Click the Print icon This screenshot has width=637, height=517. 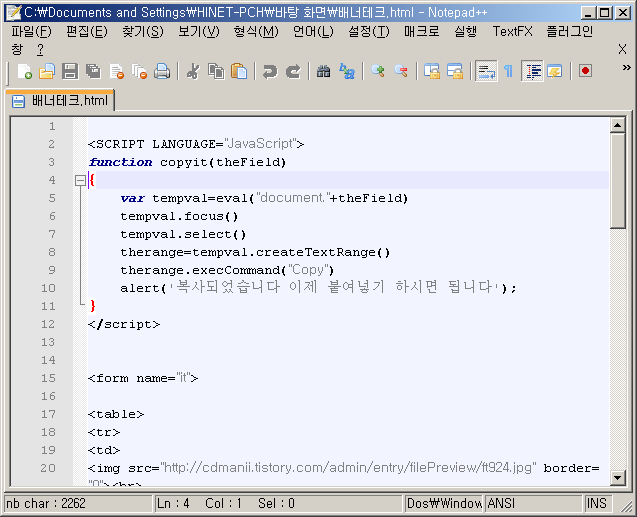[x=162, y=71]
